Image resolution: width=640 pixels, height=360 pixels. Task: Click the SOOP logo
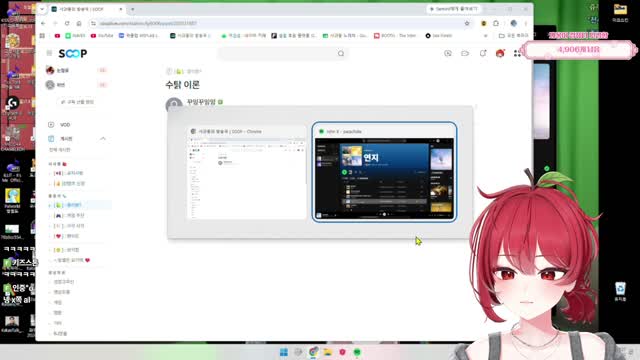coord(73,53)
